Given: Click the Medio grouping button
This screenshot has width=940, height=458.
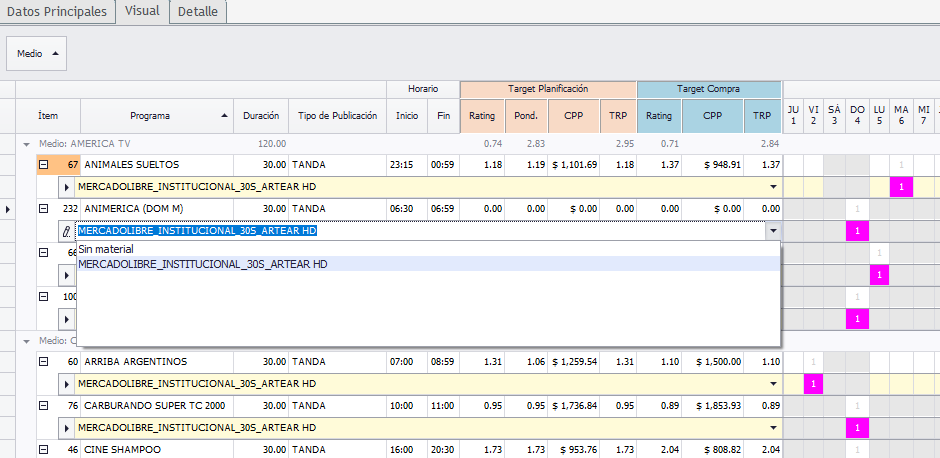Looking at the screenshot, I should pyautogui.click(x=37, y=54).
